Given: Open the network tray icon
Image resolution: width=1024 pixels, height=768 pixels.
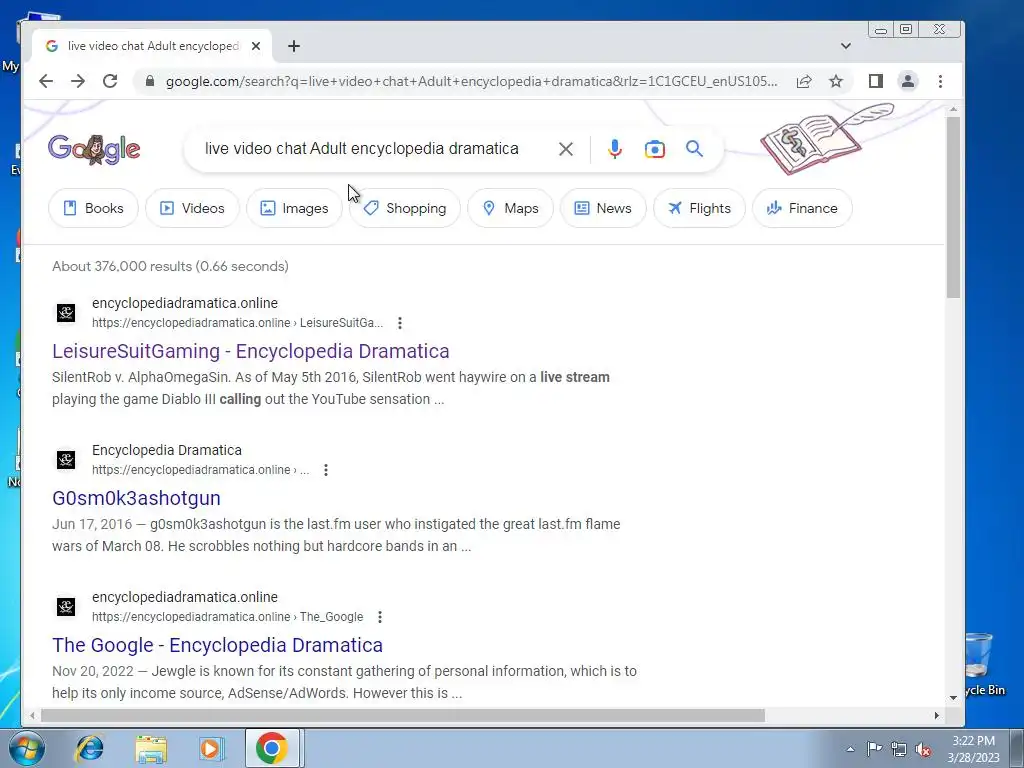Looking at the screenshot, I should [899, 749].
